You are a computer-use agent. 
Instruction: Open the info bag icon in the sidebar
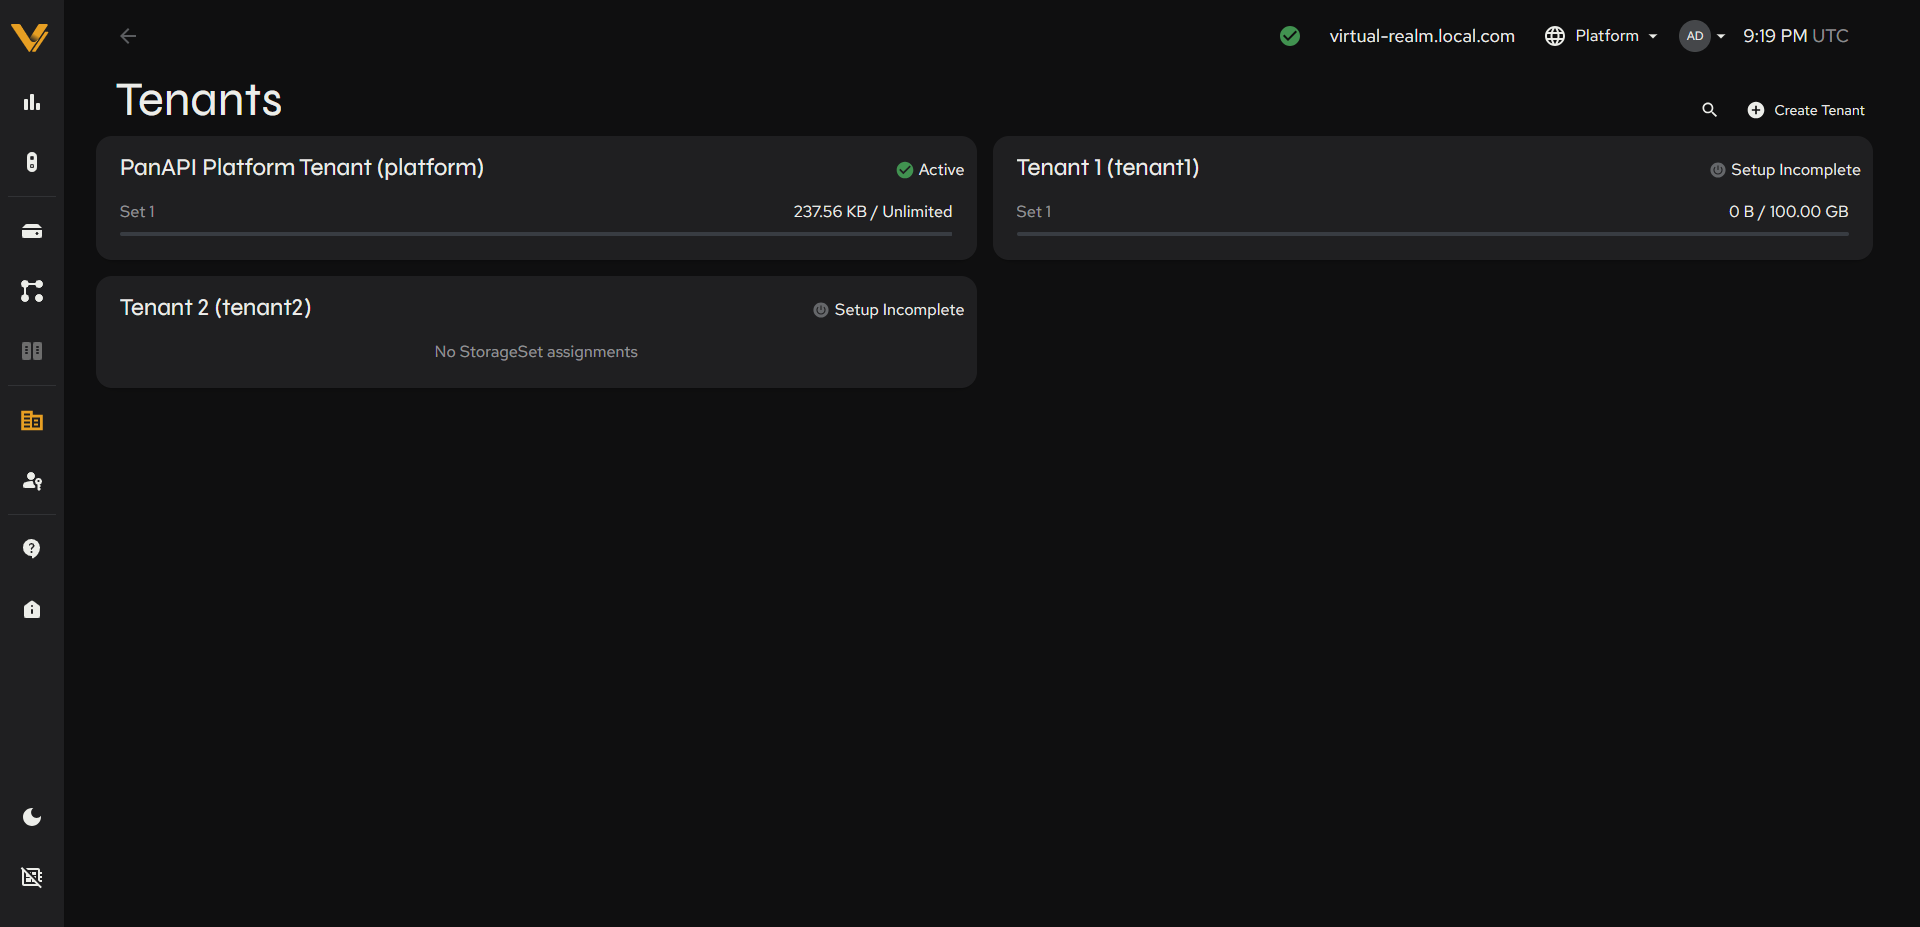[32, 609]
